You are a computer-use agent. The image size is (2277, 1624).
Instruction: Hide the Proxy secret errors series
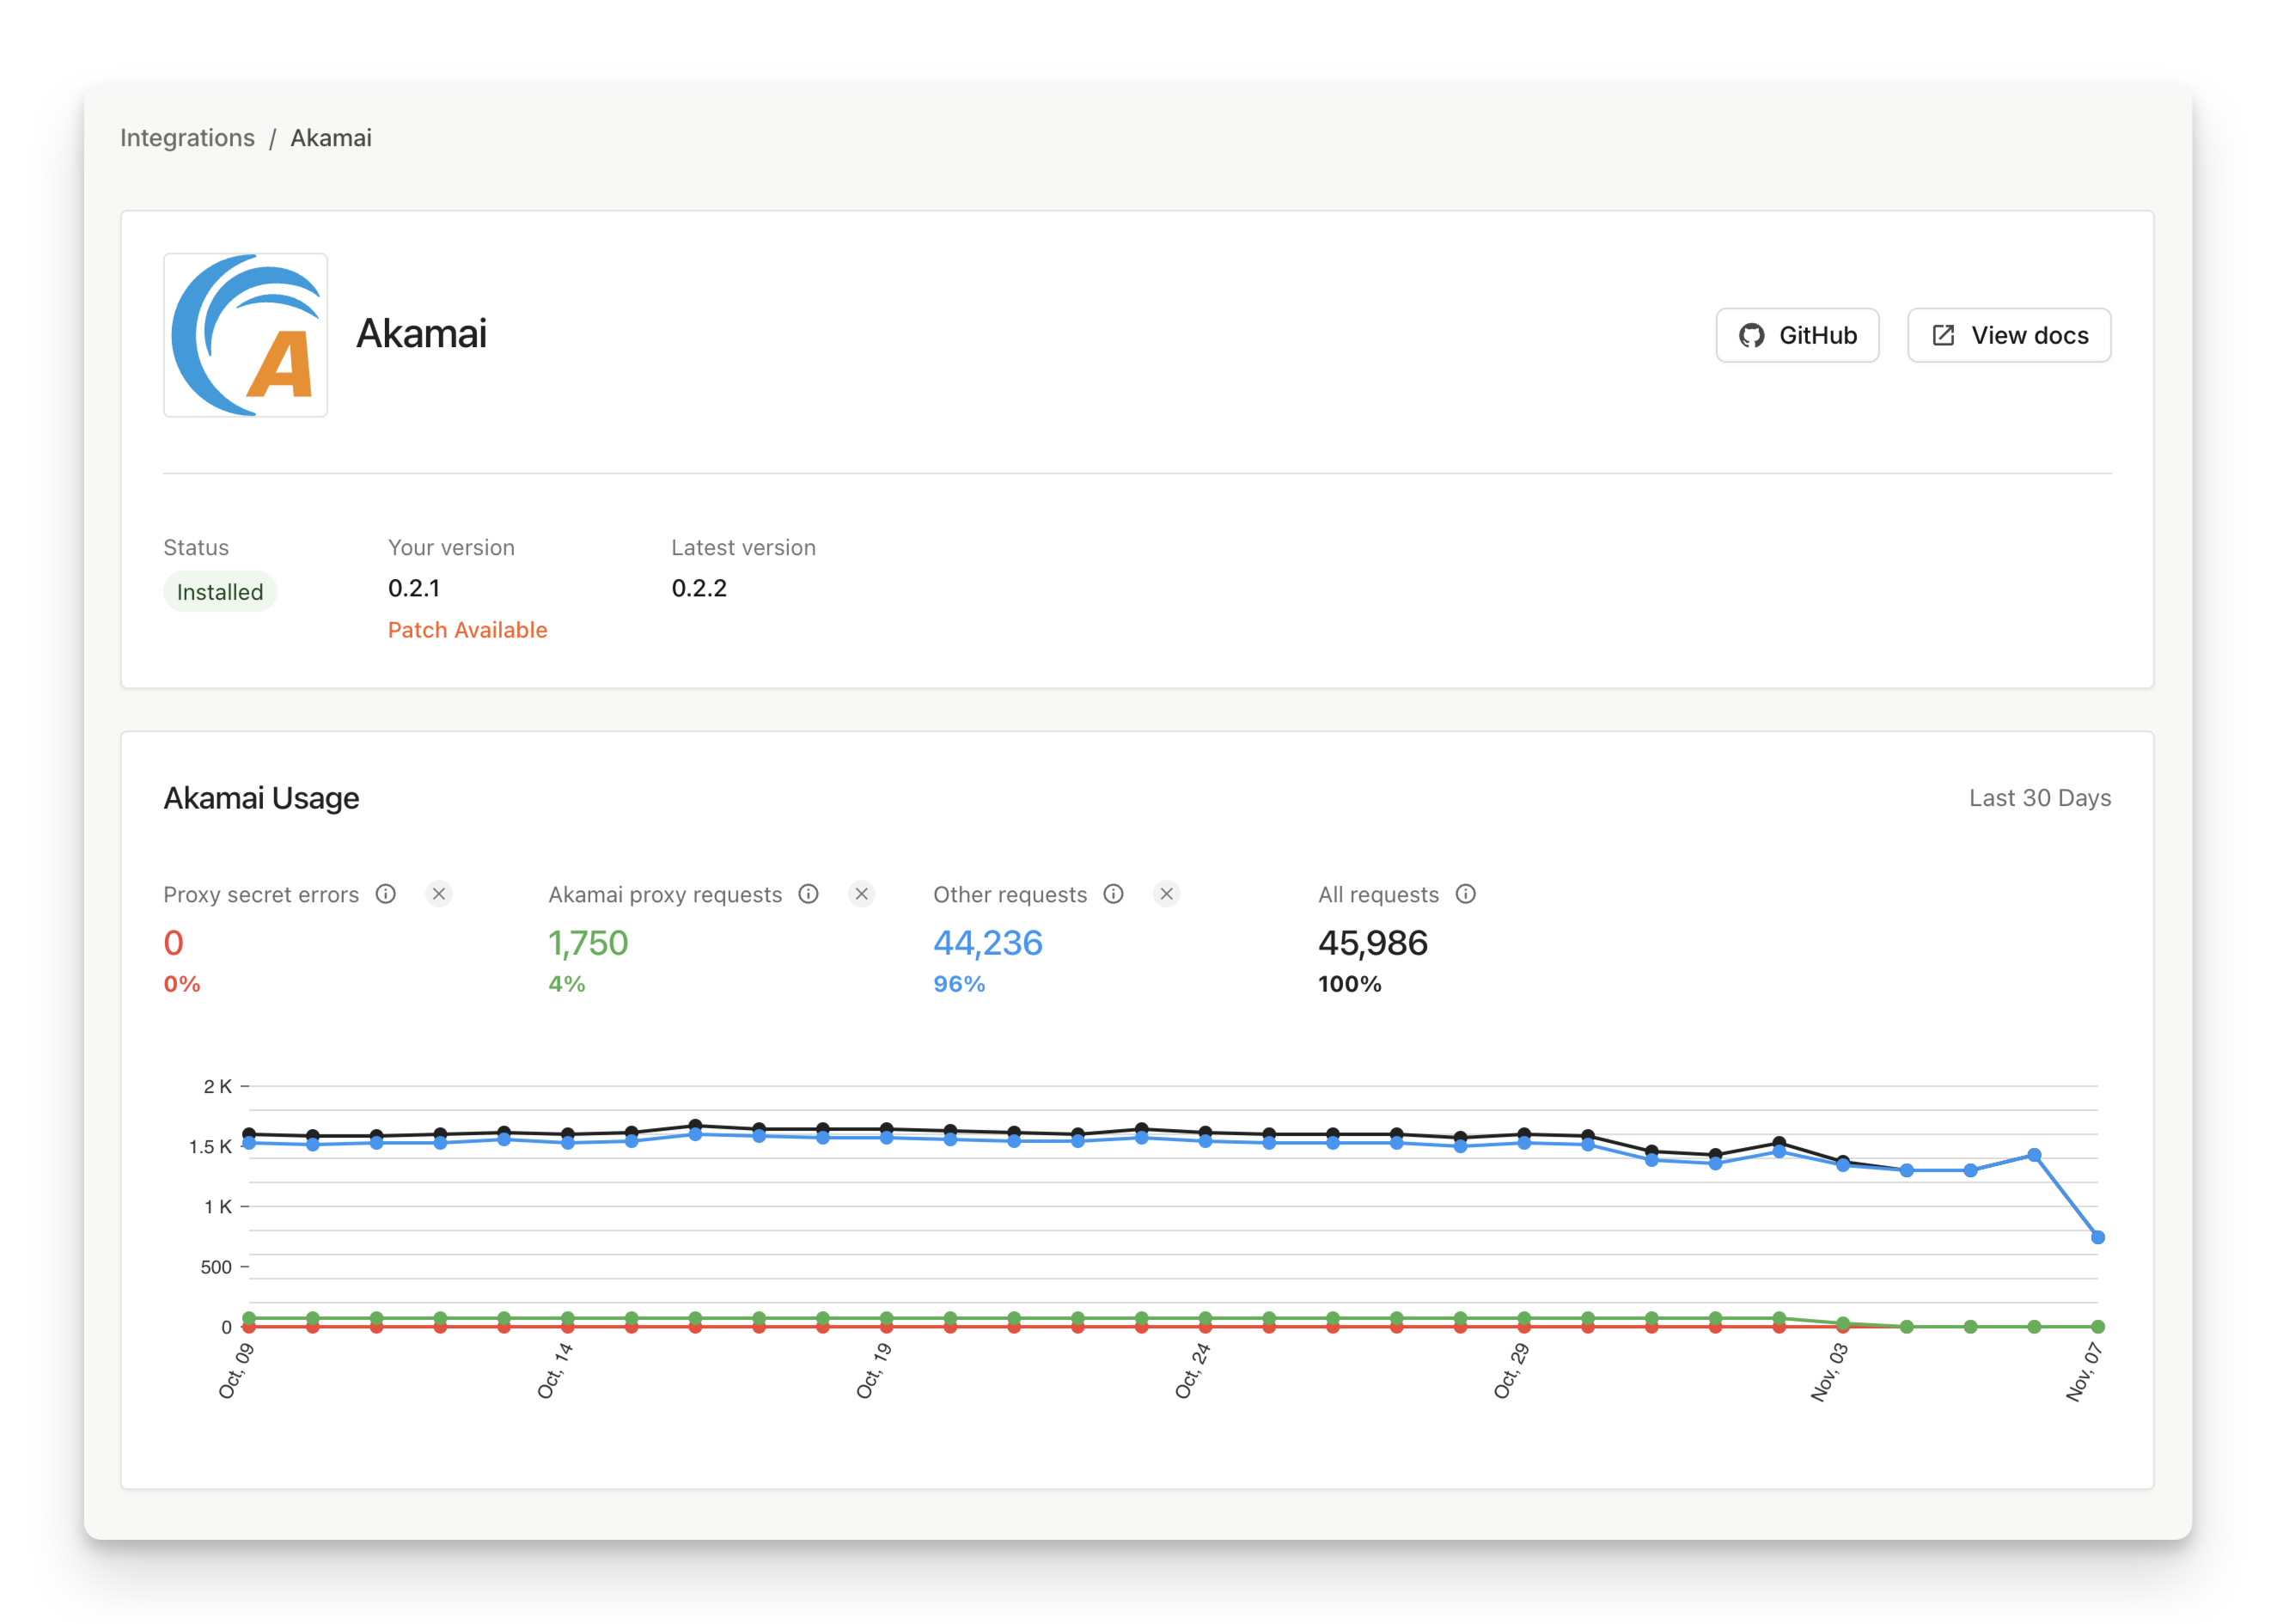438,894
